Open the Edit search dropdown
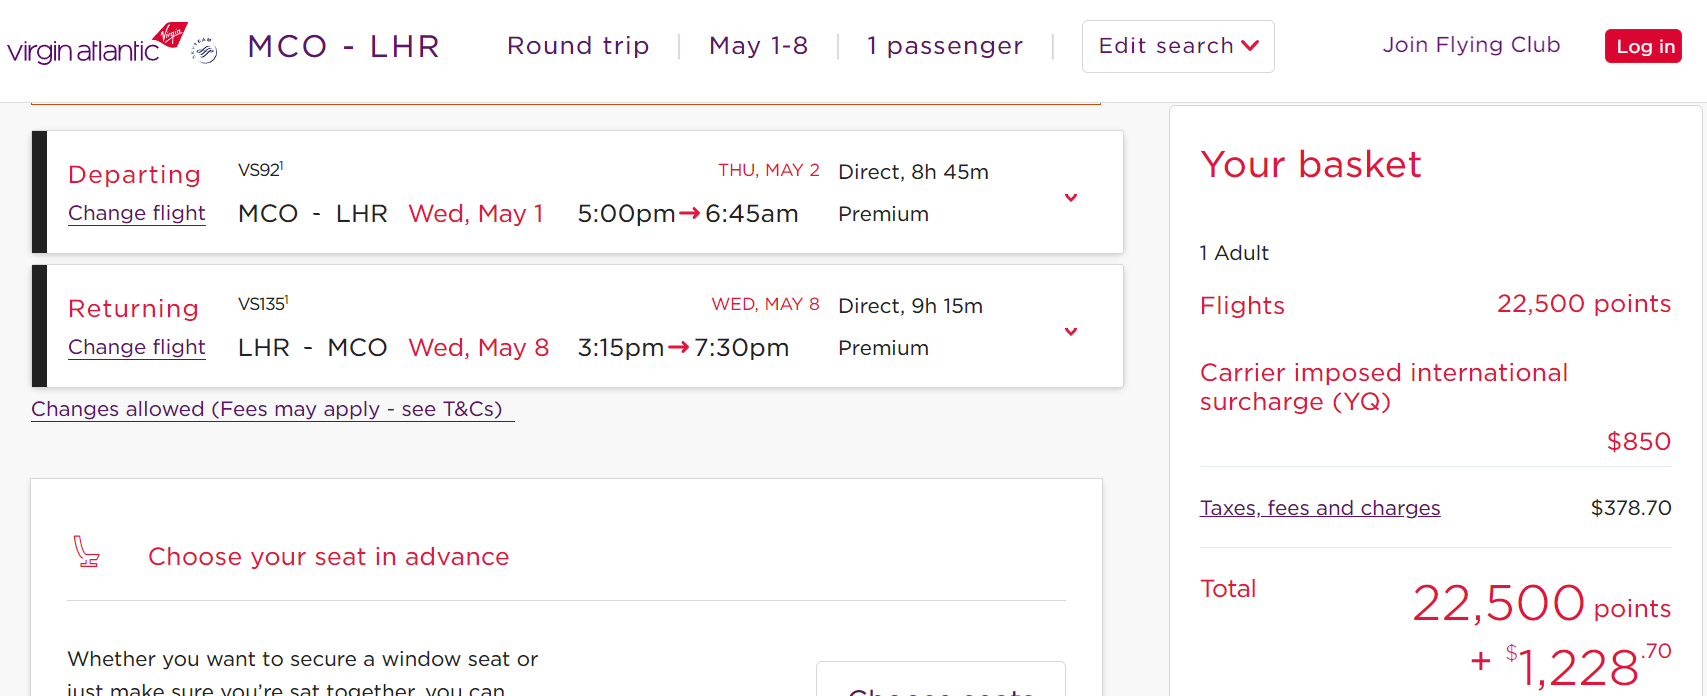1707x696 pixels. [x=1178, y=46]
